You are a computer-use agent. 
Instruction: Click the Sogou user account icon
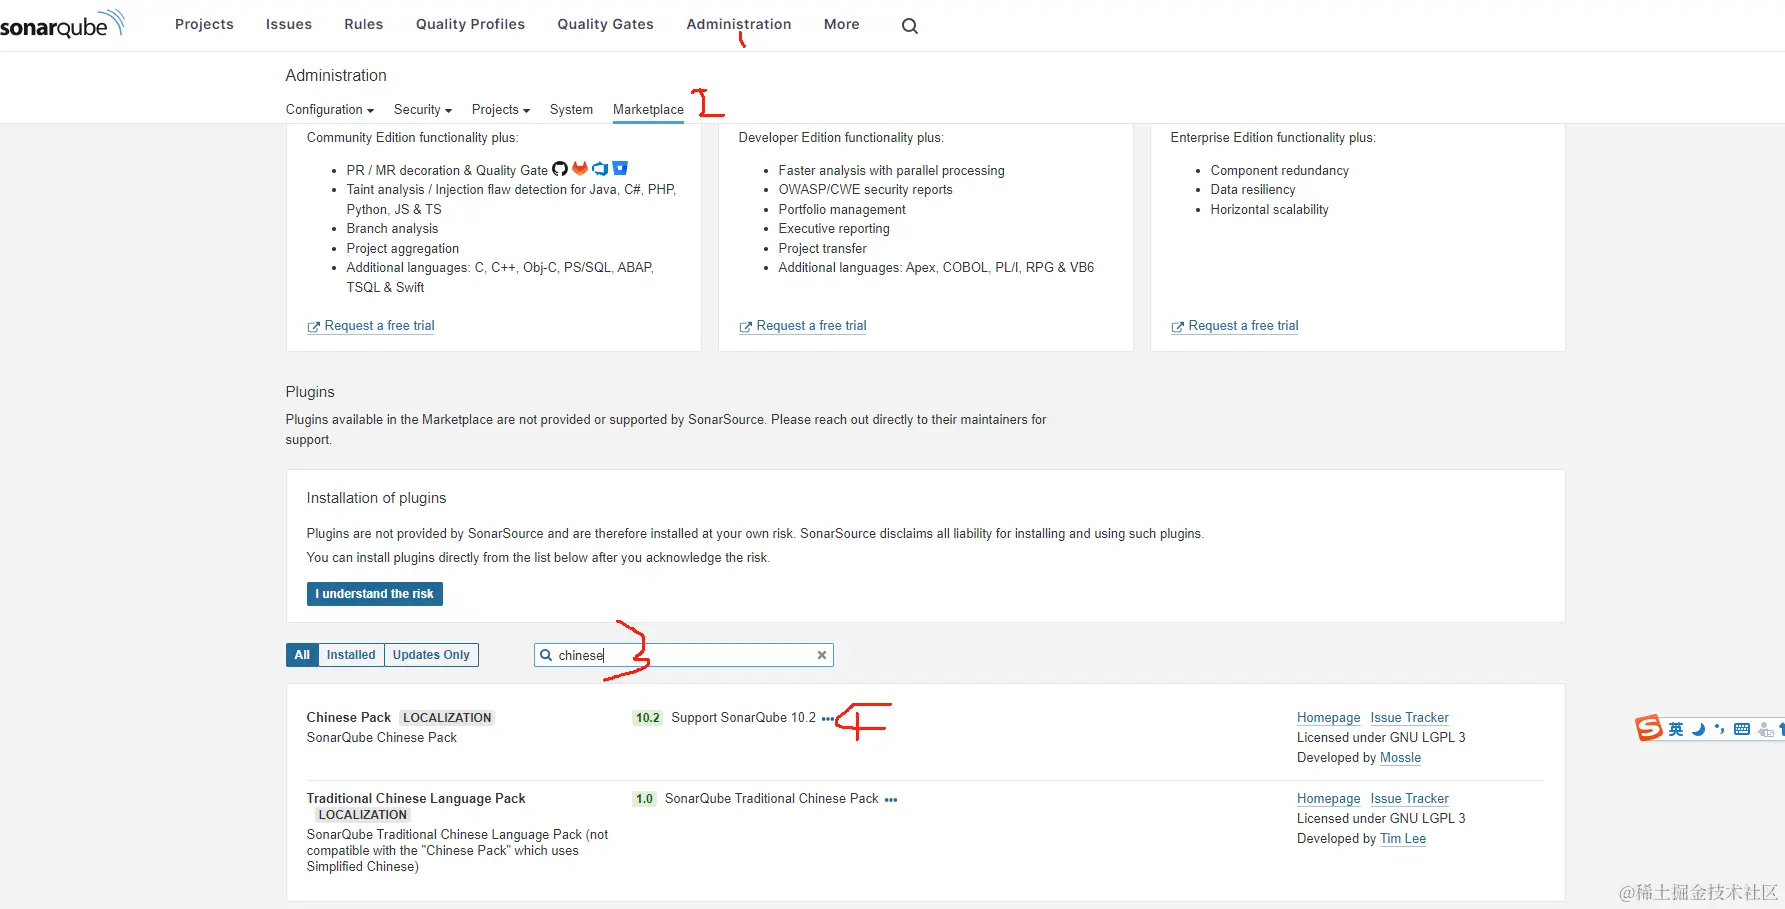tap(1766, 730)
